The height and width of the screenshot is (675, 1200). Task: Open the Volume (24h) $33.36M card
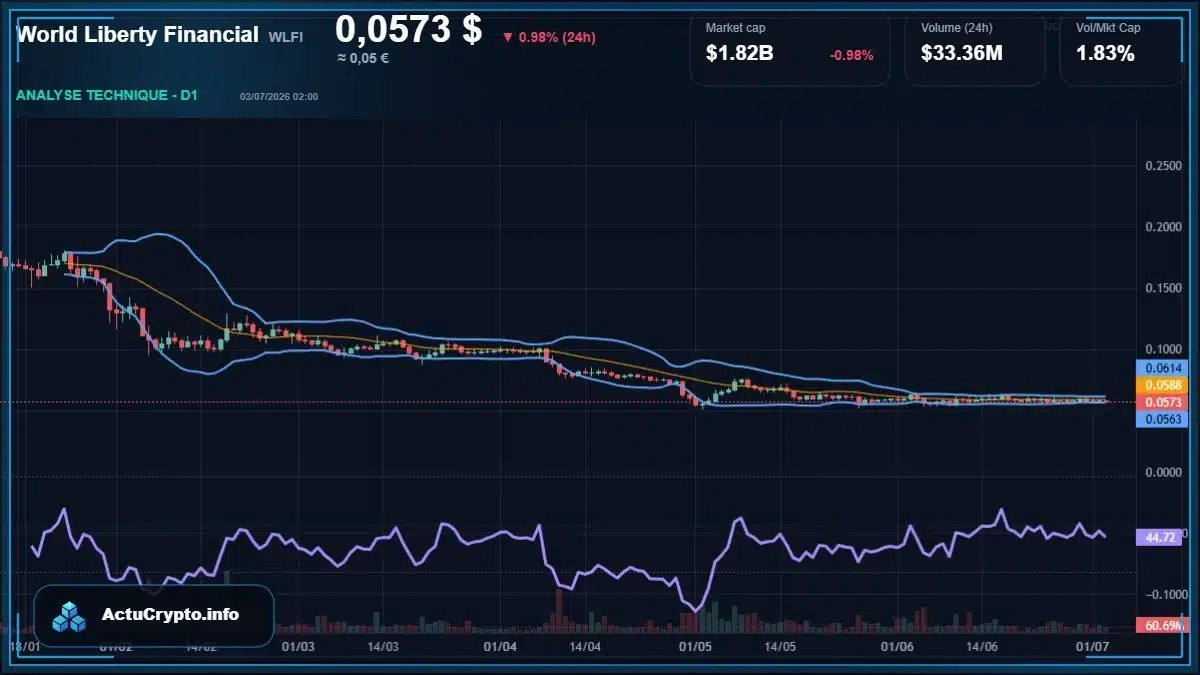pos(974,48)
